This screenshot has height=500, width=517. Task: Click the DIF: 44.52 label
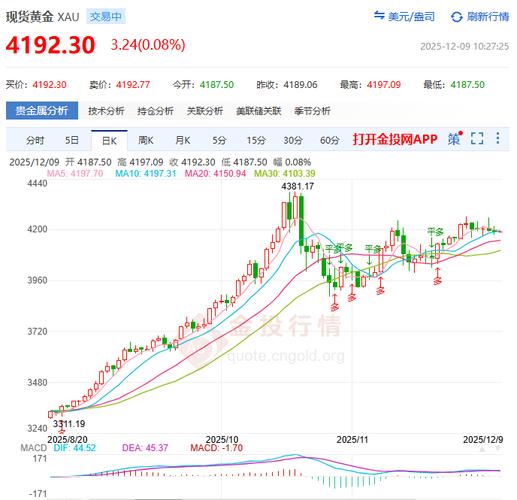(x=75, y=448)
